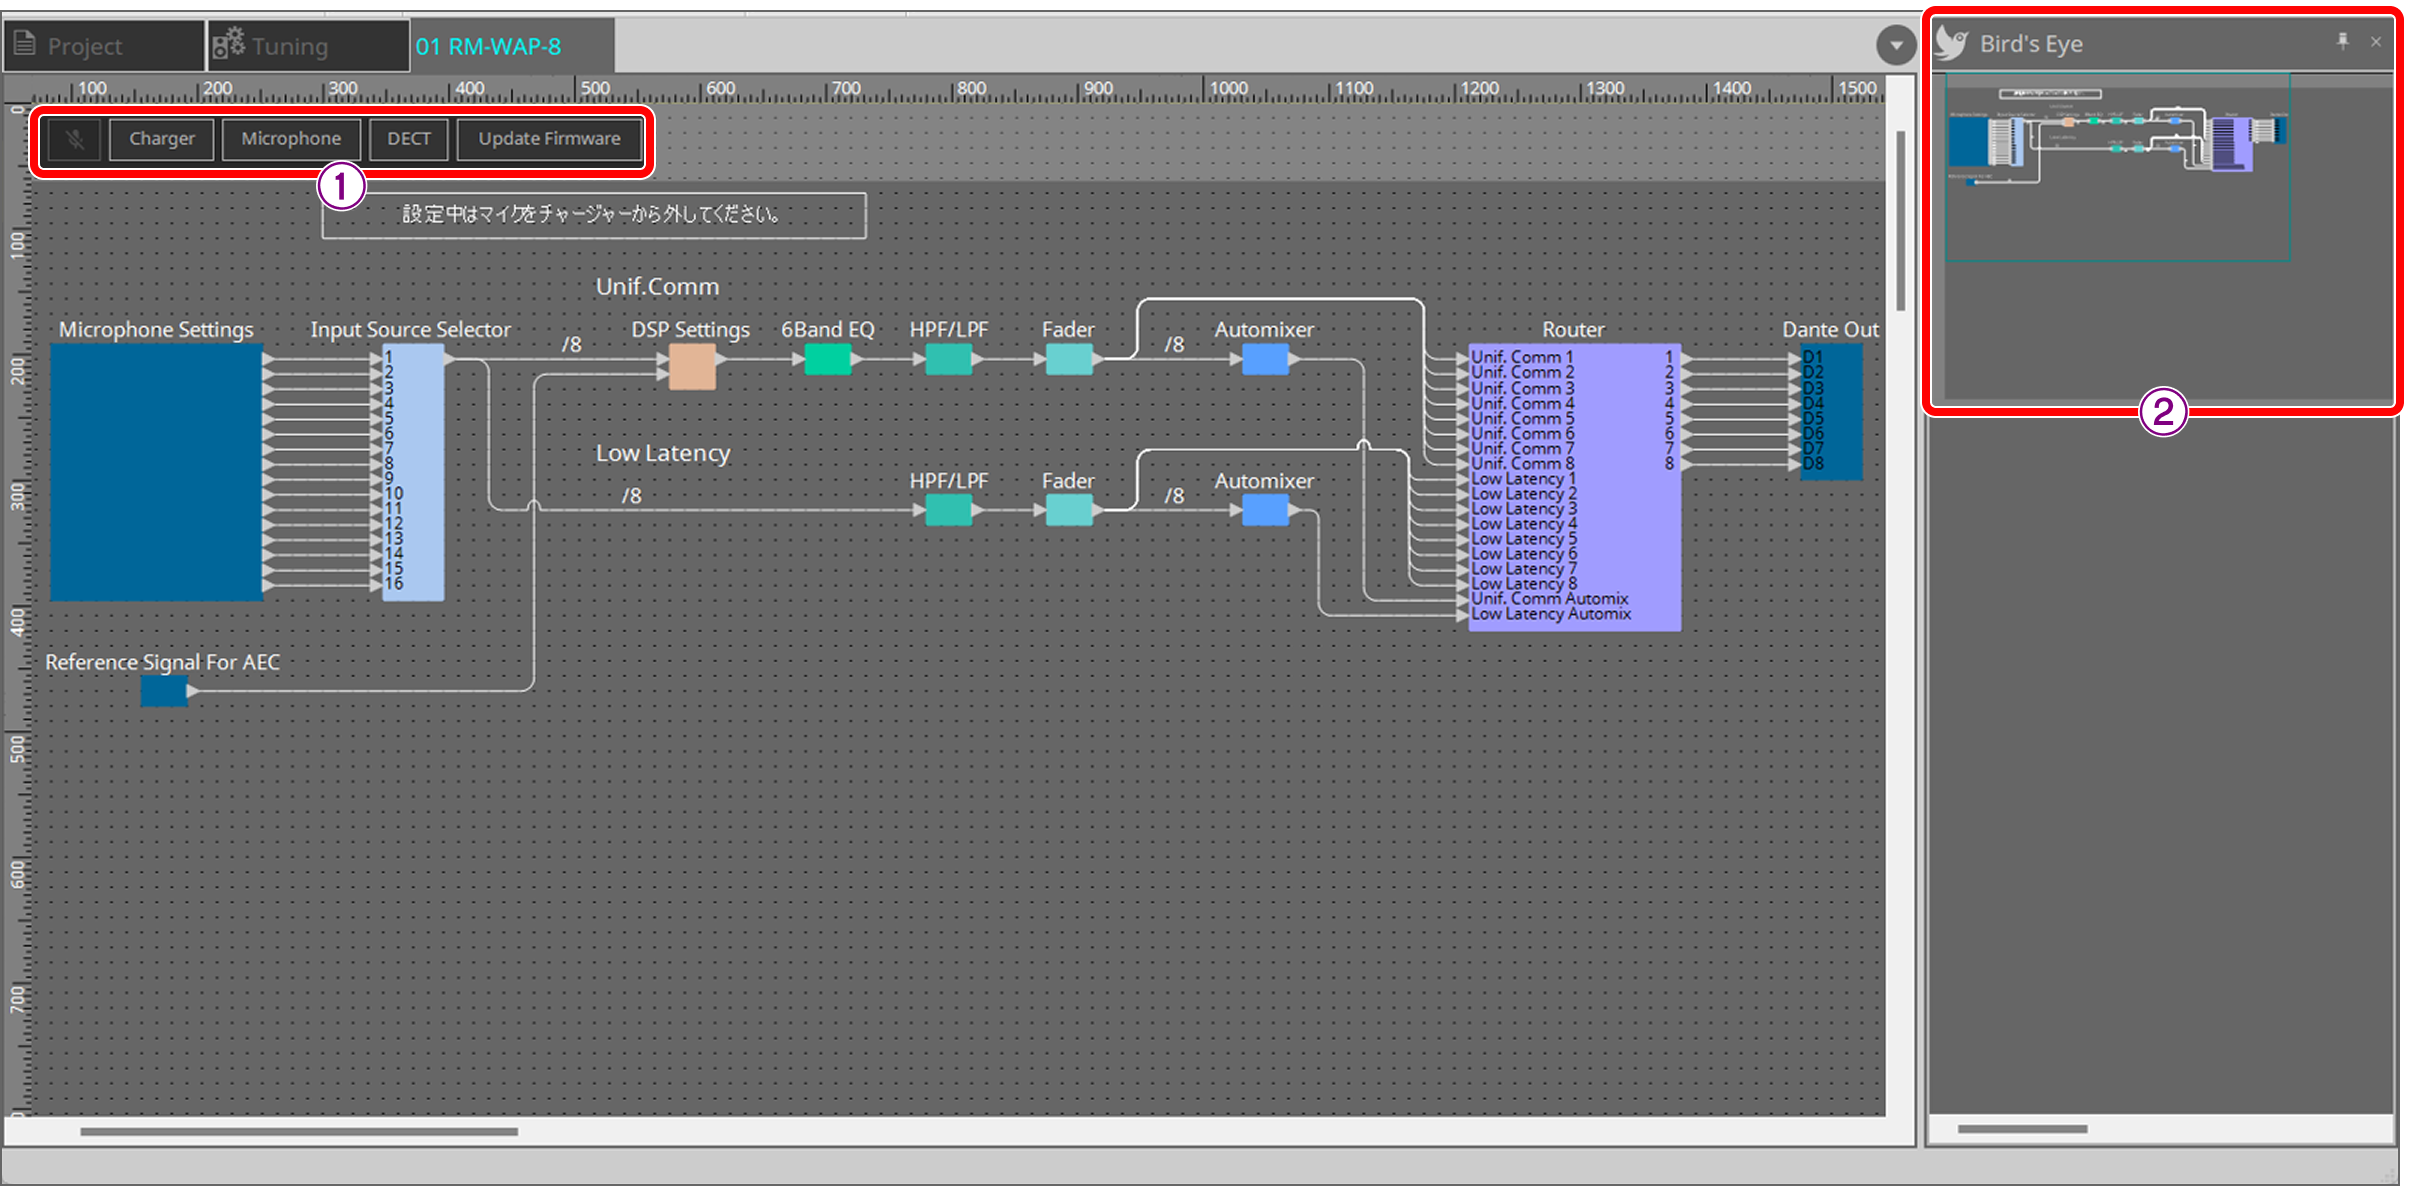Click the viewport thumbnail in Bird's Eye
The image size is (2416, 1191).
pyautogui.click(x=2120, y=165)
